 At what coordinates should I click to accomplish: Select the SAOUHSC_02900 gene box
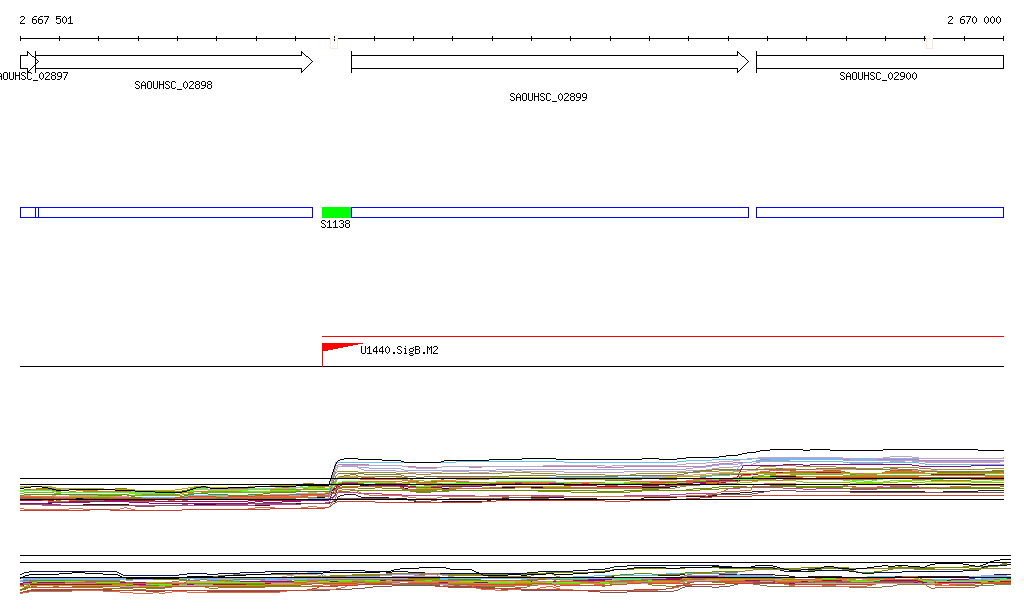point(879,62)
